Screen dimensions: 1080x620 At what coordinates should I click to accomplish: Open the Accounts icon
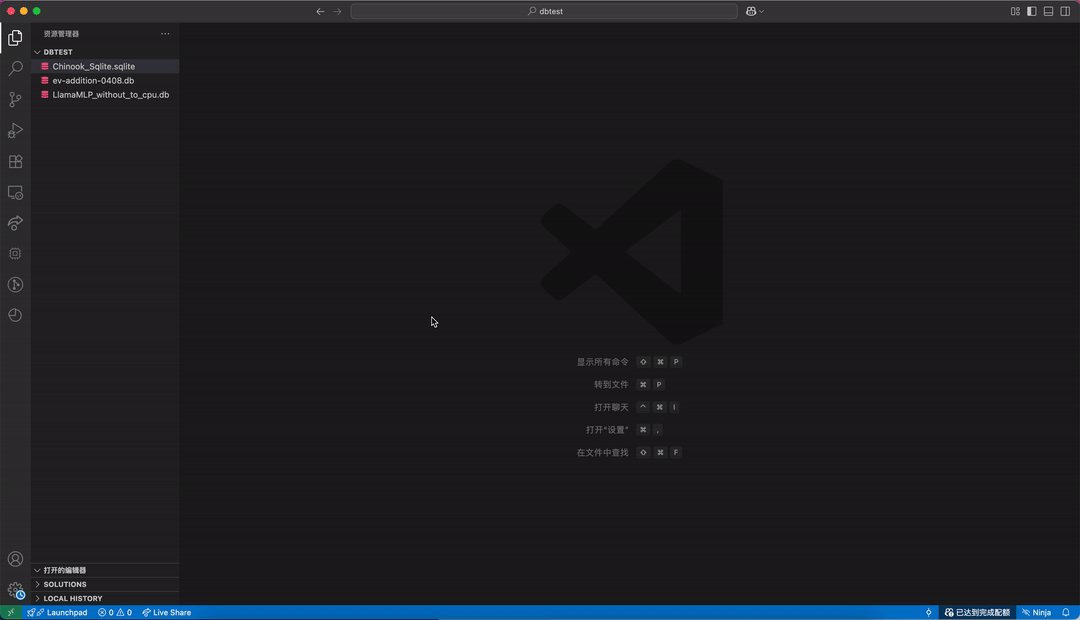15,559
